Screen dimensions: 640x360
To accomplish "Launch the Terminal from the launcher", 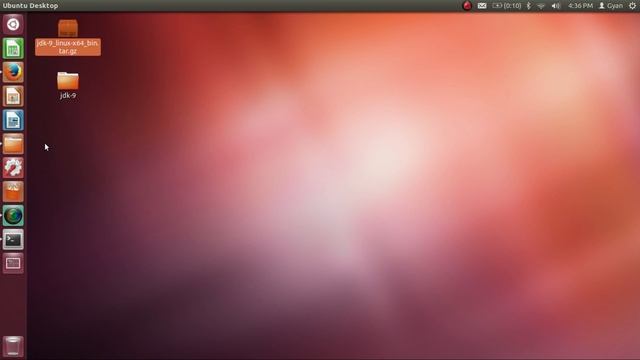I will tap(13, 240).
